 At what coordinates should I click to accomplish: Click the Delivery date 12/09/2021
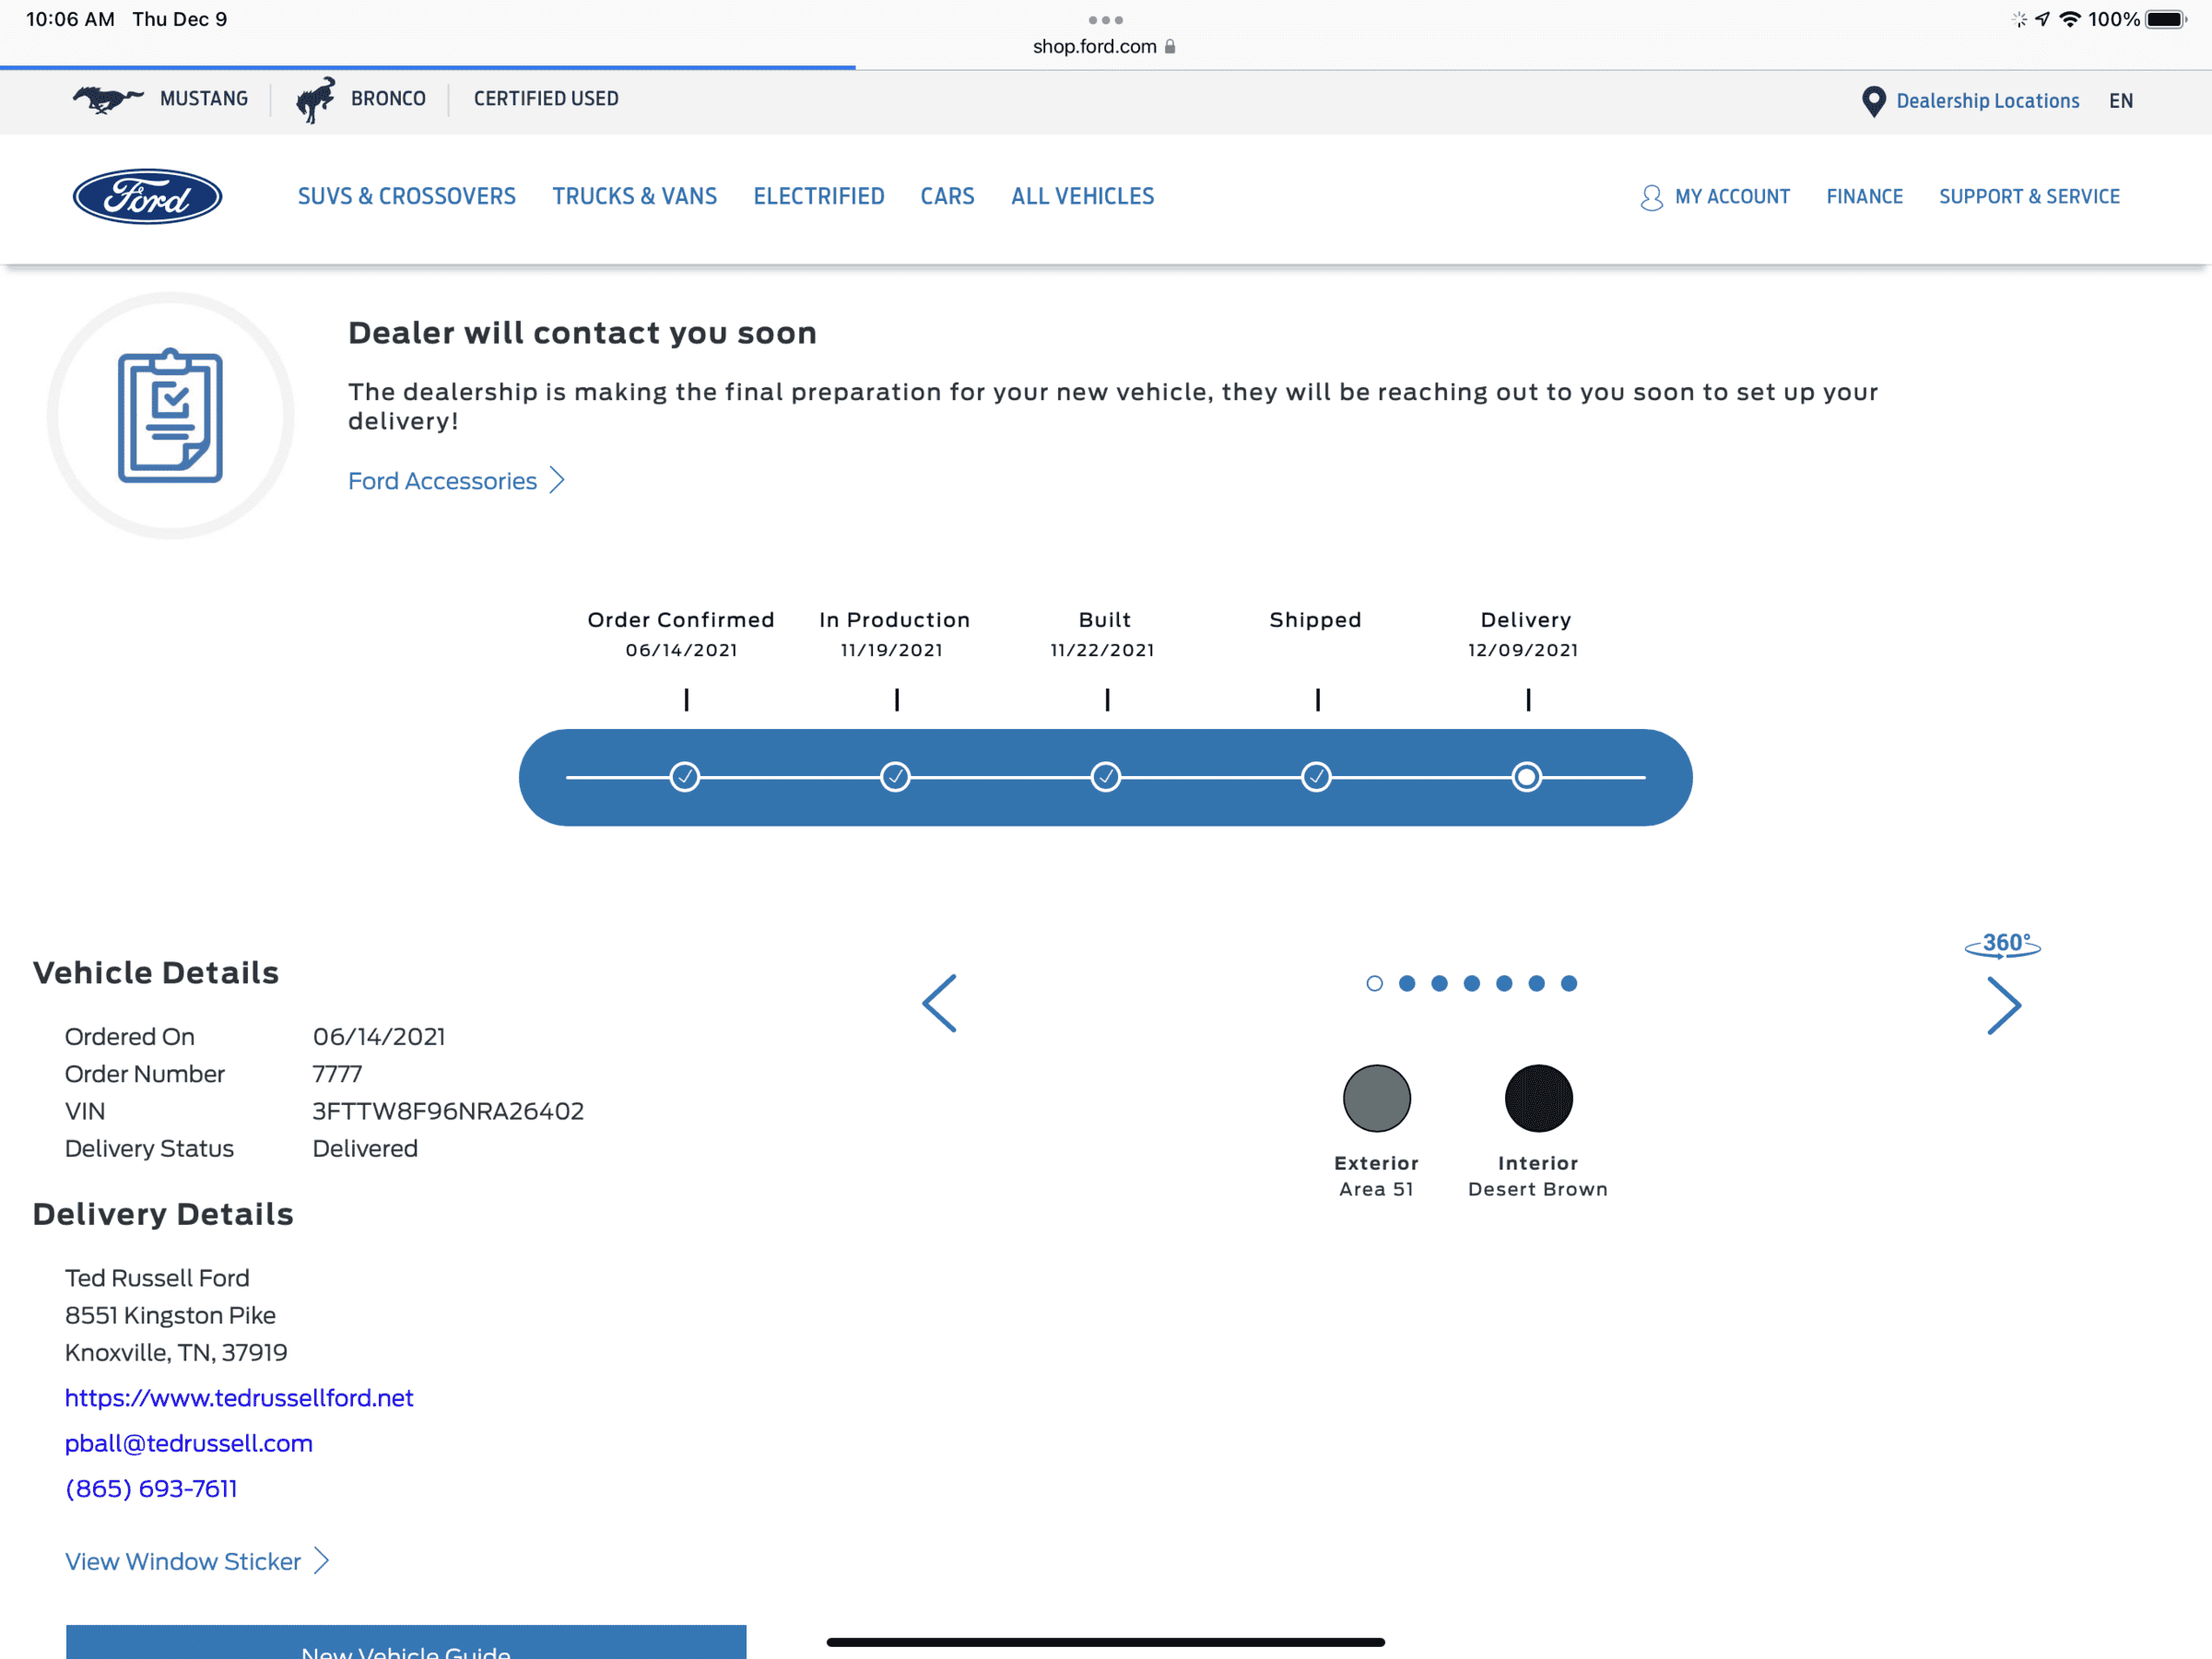click(x=1523, y=650)
